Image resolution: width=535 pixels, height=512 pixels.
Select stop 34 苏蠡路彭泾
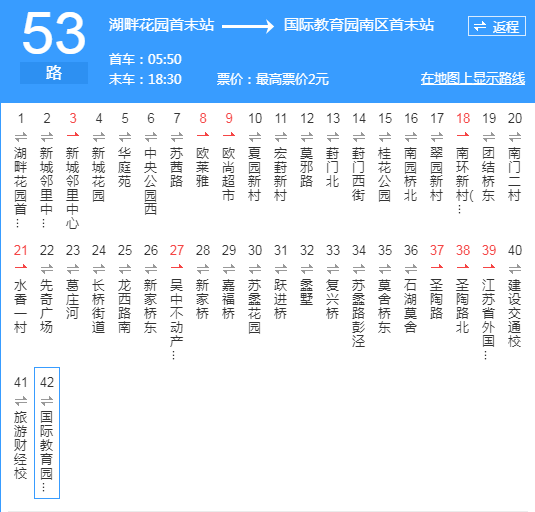(x=359, y=313)
